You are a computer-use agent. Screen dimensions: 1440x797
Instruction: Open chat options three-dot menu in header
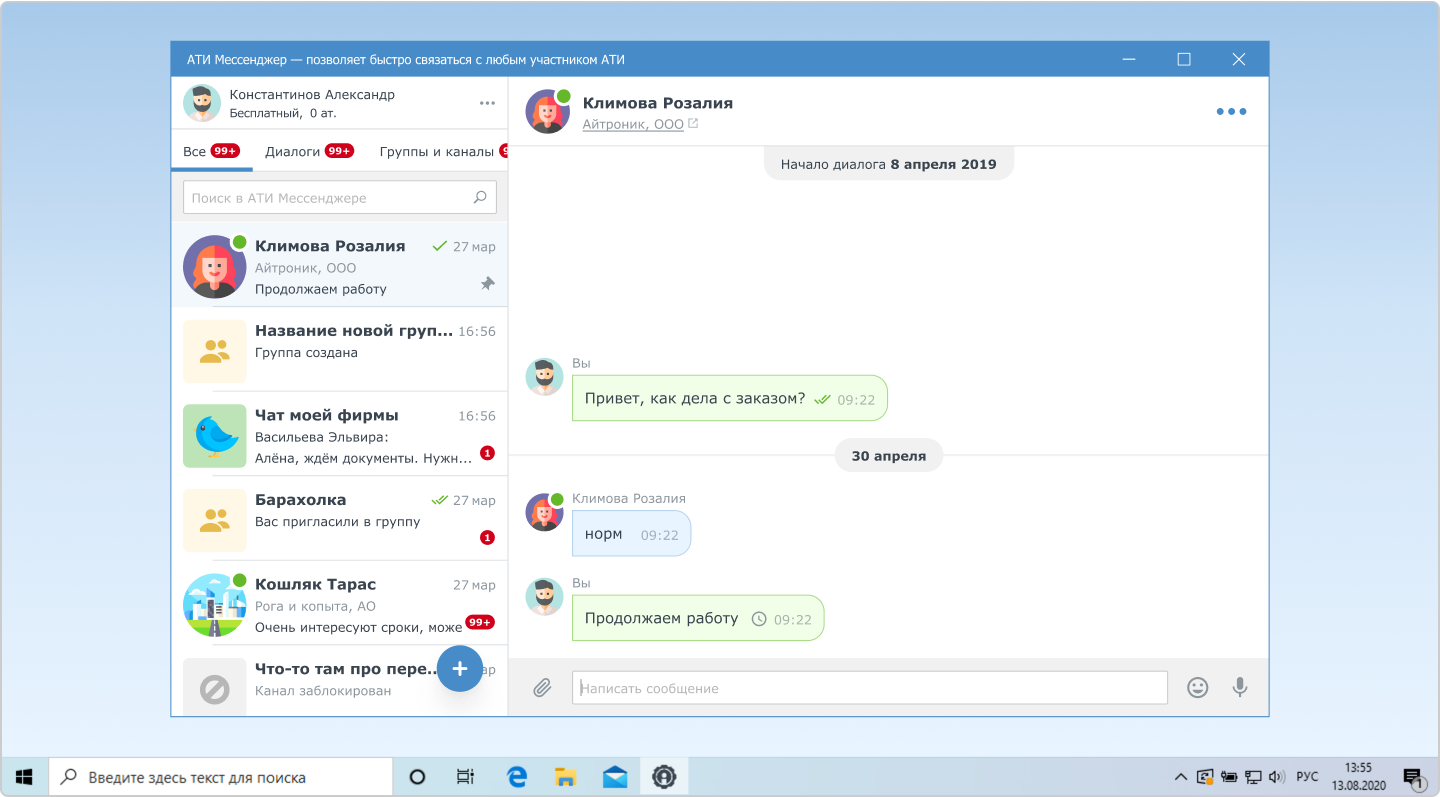(x=1231, y=112)
